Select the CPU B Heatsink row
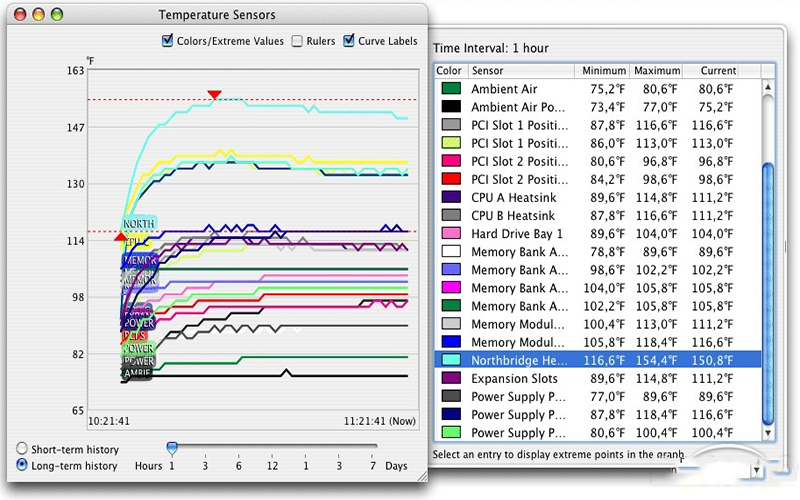 click(598, 215)
